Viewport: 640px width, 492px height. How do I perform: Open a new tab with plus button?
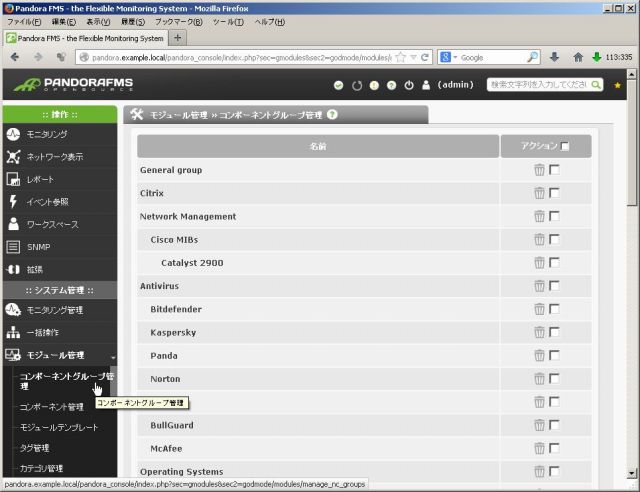[x=178, y=38]
